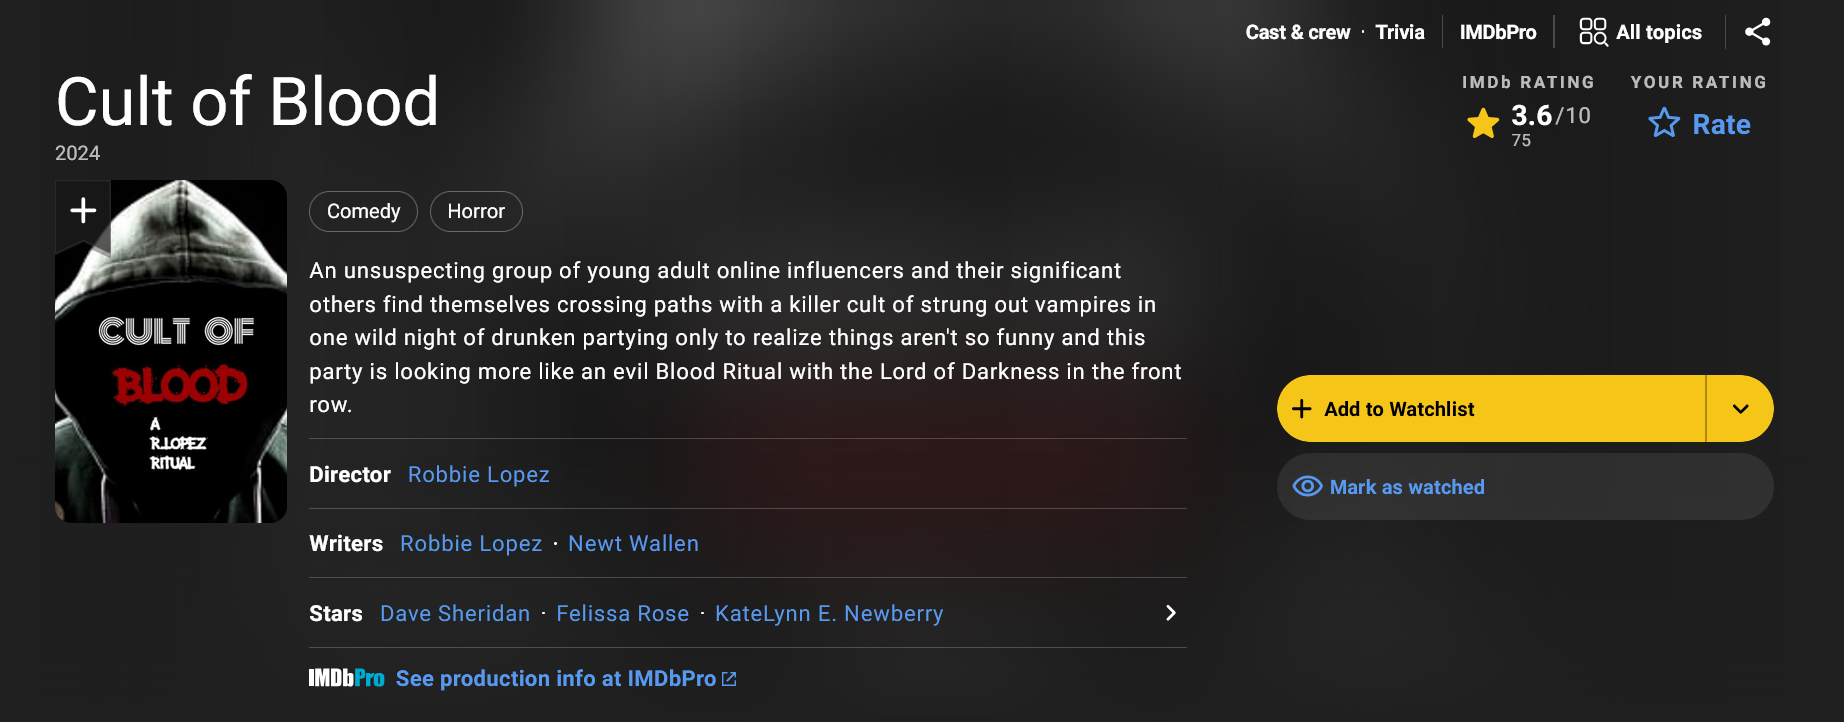
Task: Click the blue outline Rate star
Action: [1664, 123]
